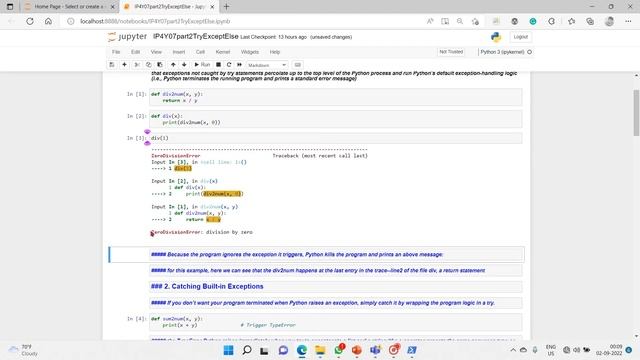Select code cell In [2] def div(x)
The image size is (640, 360).
point(336,119)
